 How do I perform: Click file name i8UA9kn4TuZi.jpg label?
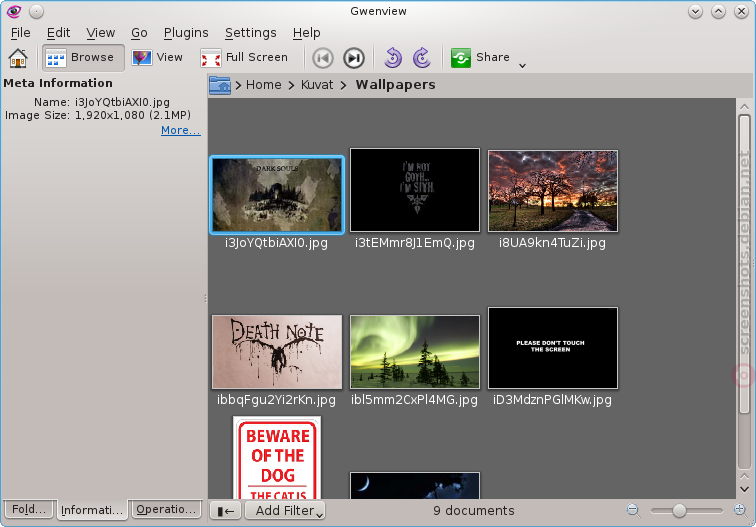coord(552,243)
